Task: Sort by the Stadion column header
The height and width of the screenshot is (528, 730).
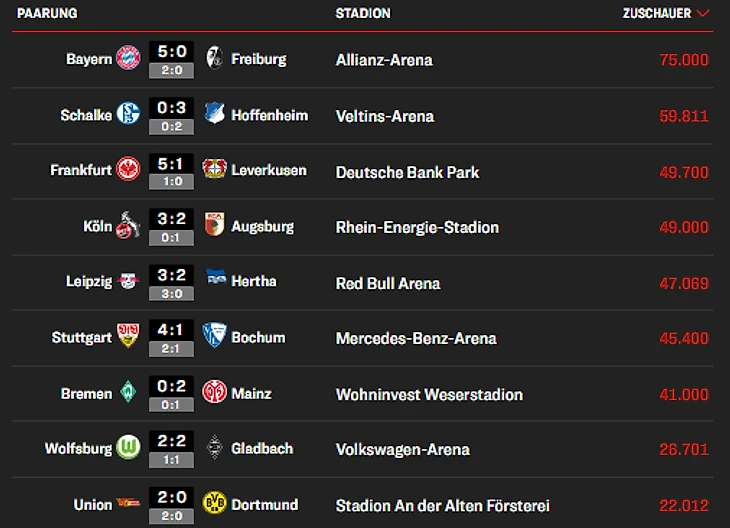Action: coord(363,13)
